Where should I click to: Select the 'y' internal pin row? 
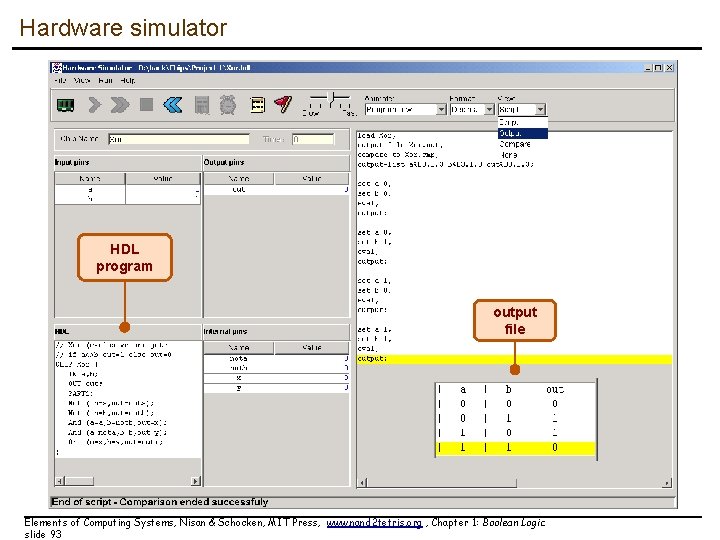[x=276, y=388]
